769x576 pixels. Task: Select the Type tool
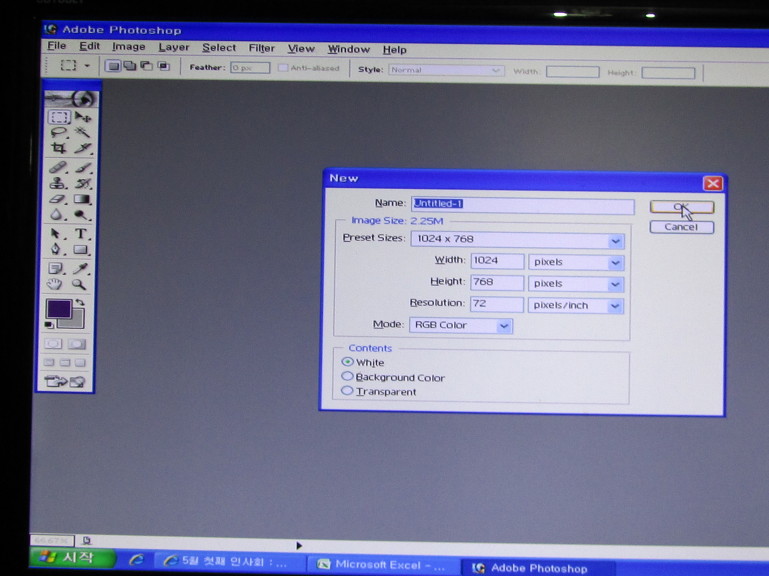(x=81, y=234)
